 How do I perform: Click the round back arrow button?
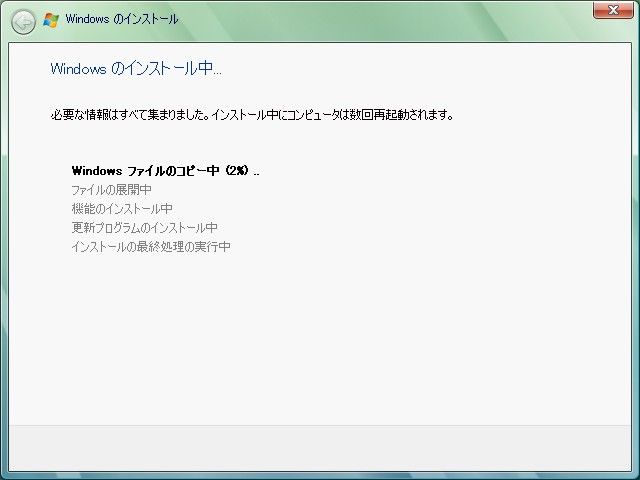coord(23,20)
